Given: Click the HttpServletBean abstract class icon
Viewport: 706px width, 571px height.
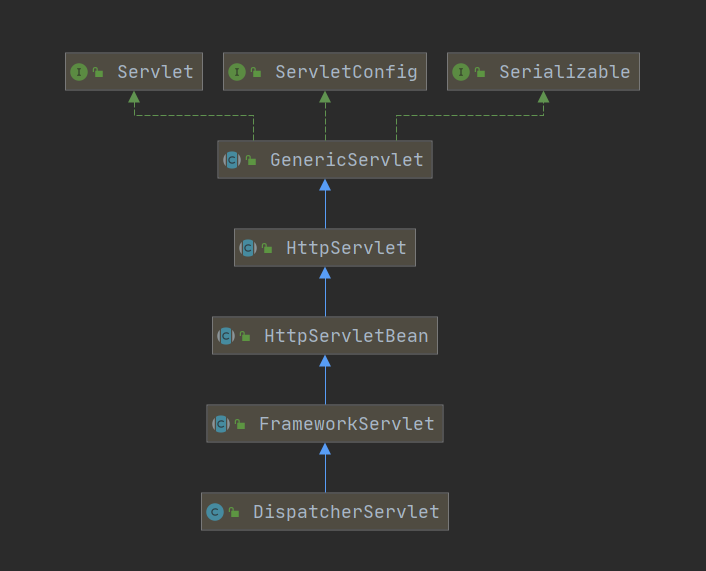Looking at the screenshot, I should [226, 336].
